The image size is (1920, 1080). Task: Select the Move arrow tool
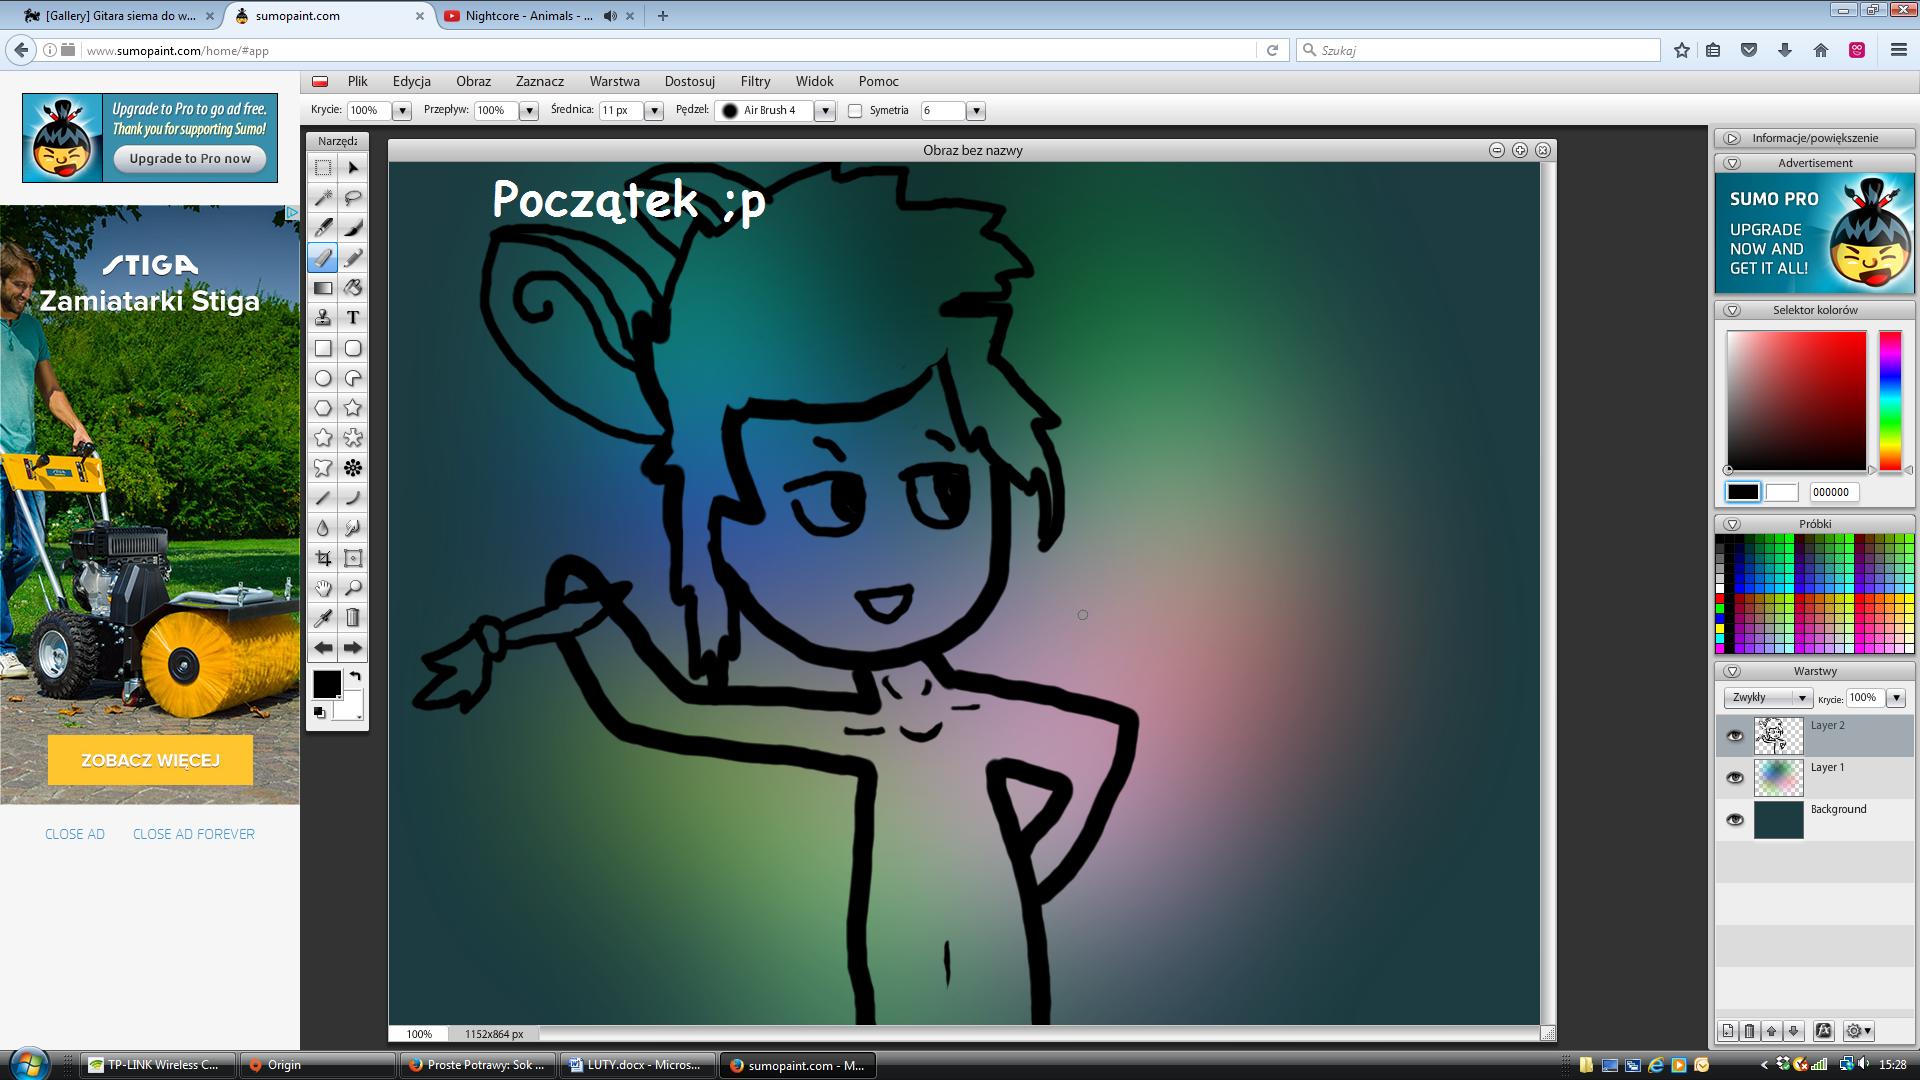353,168
